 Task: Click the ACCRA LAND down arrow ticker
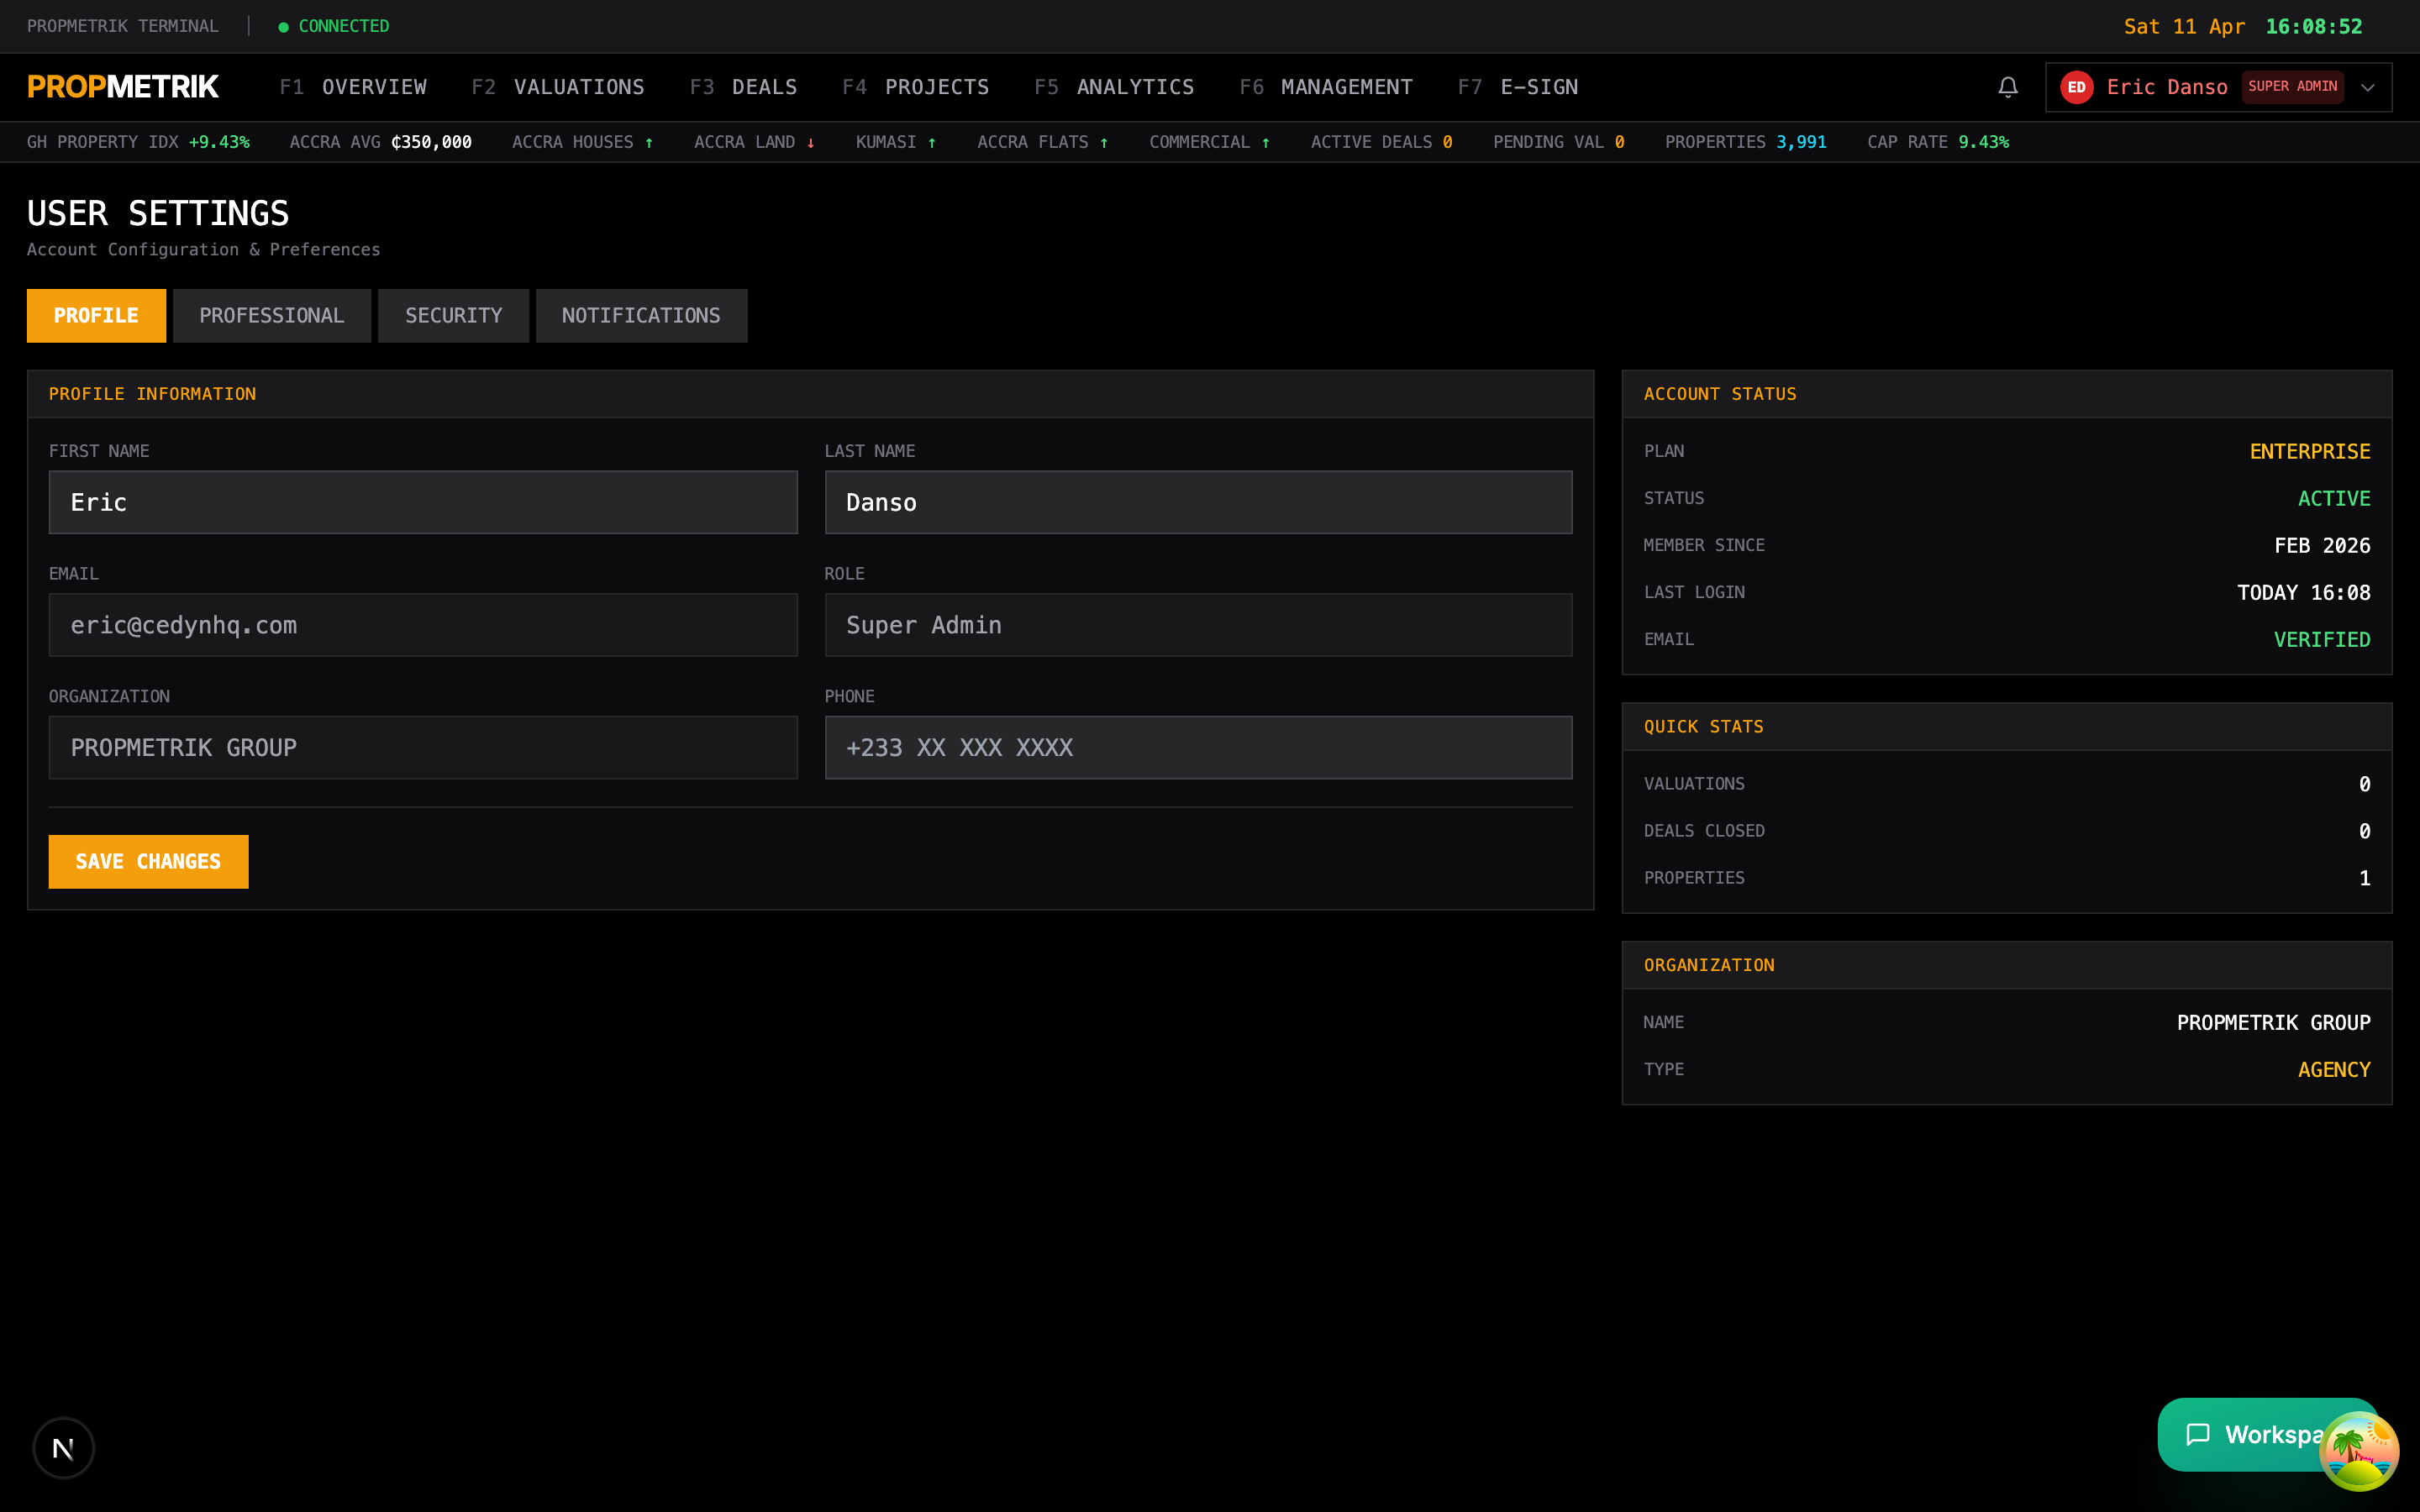point(754,142)
